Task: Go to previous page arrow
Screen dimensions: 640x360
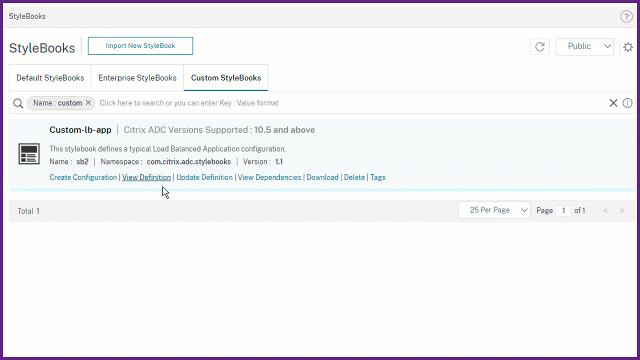Action: click(605, 211)
